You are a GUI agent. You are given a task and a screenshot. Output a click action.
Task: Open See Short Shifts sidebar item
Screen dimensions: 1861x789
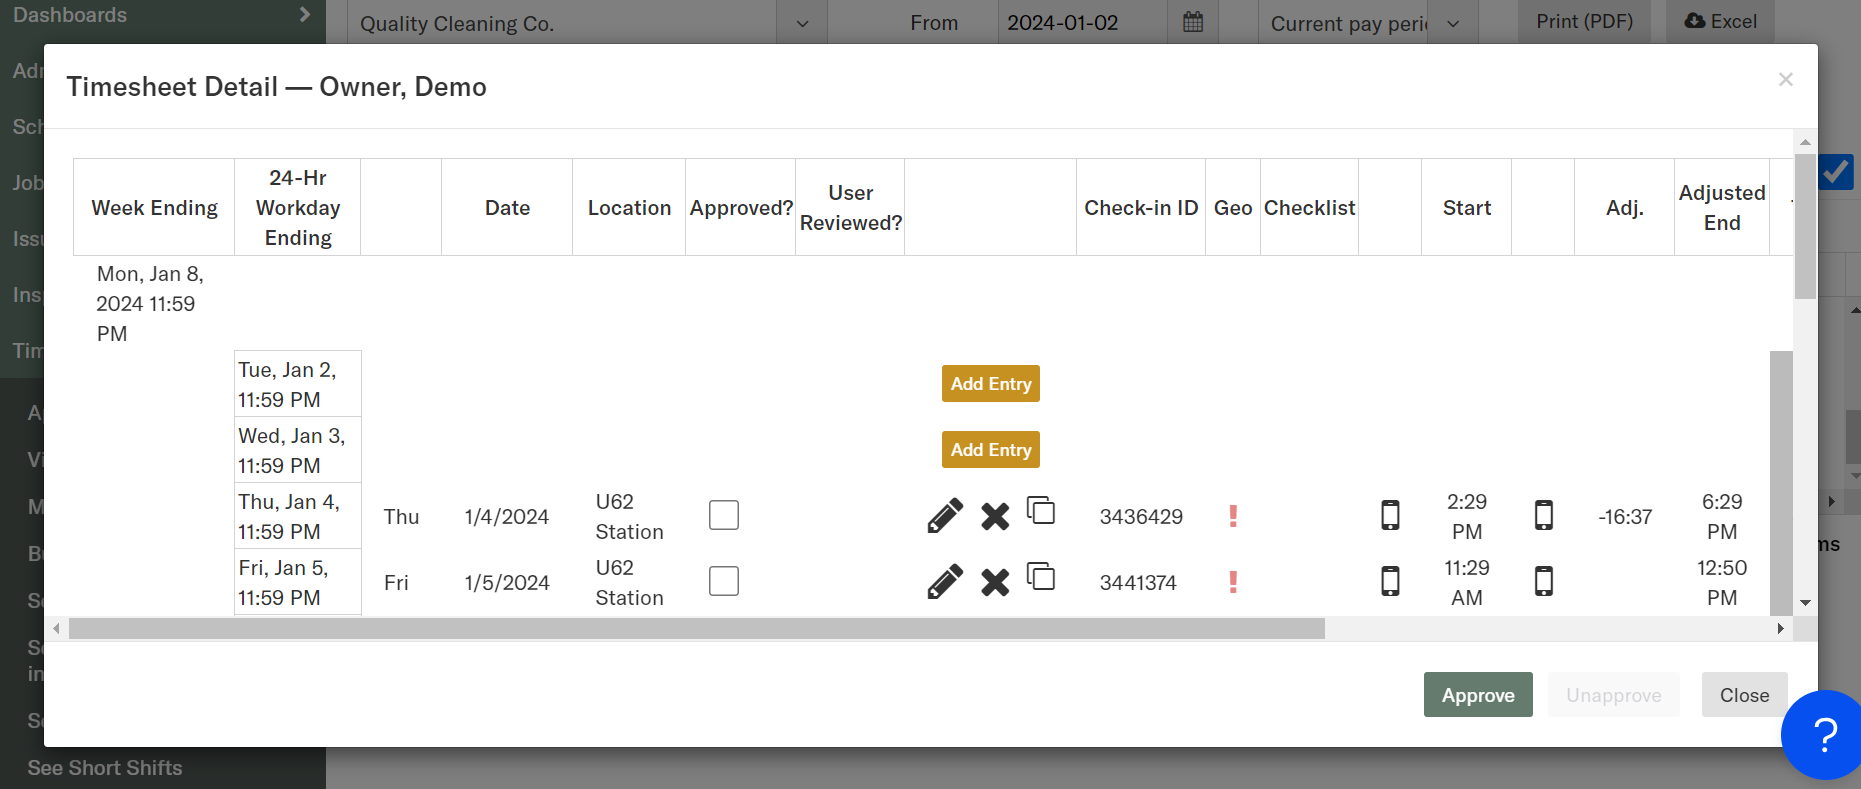coord(105,768)
